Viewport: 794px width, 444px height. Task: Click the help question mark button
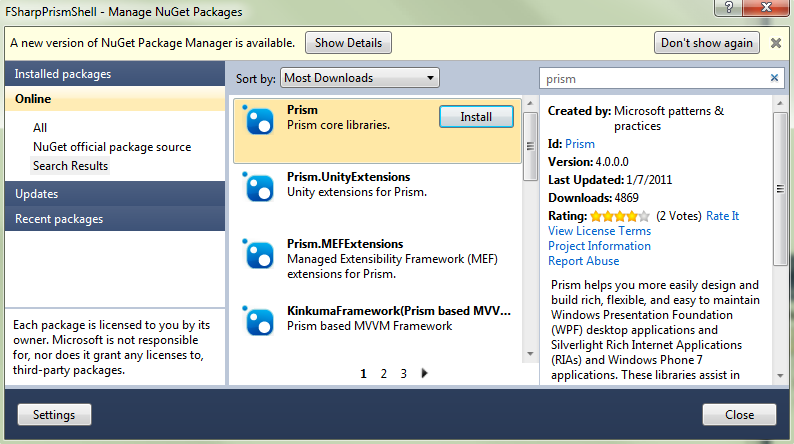729,7
